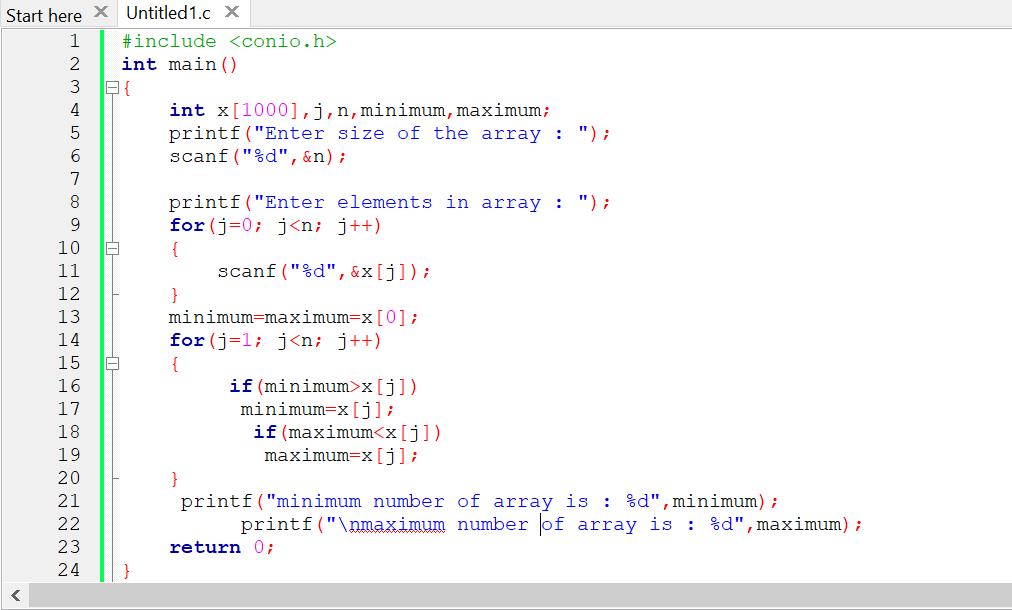Click on 'scanf("%d",&x[j]);' statement
1012x610 pixels.
[x=324, y=271]
